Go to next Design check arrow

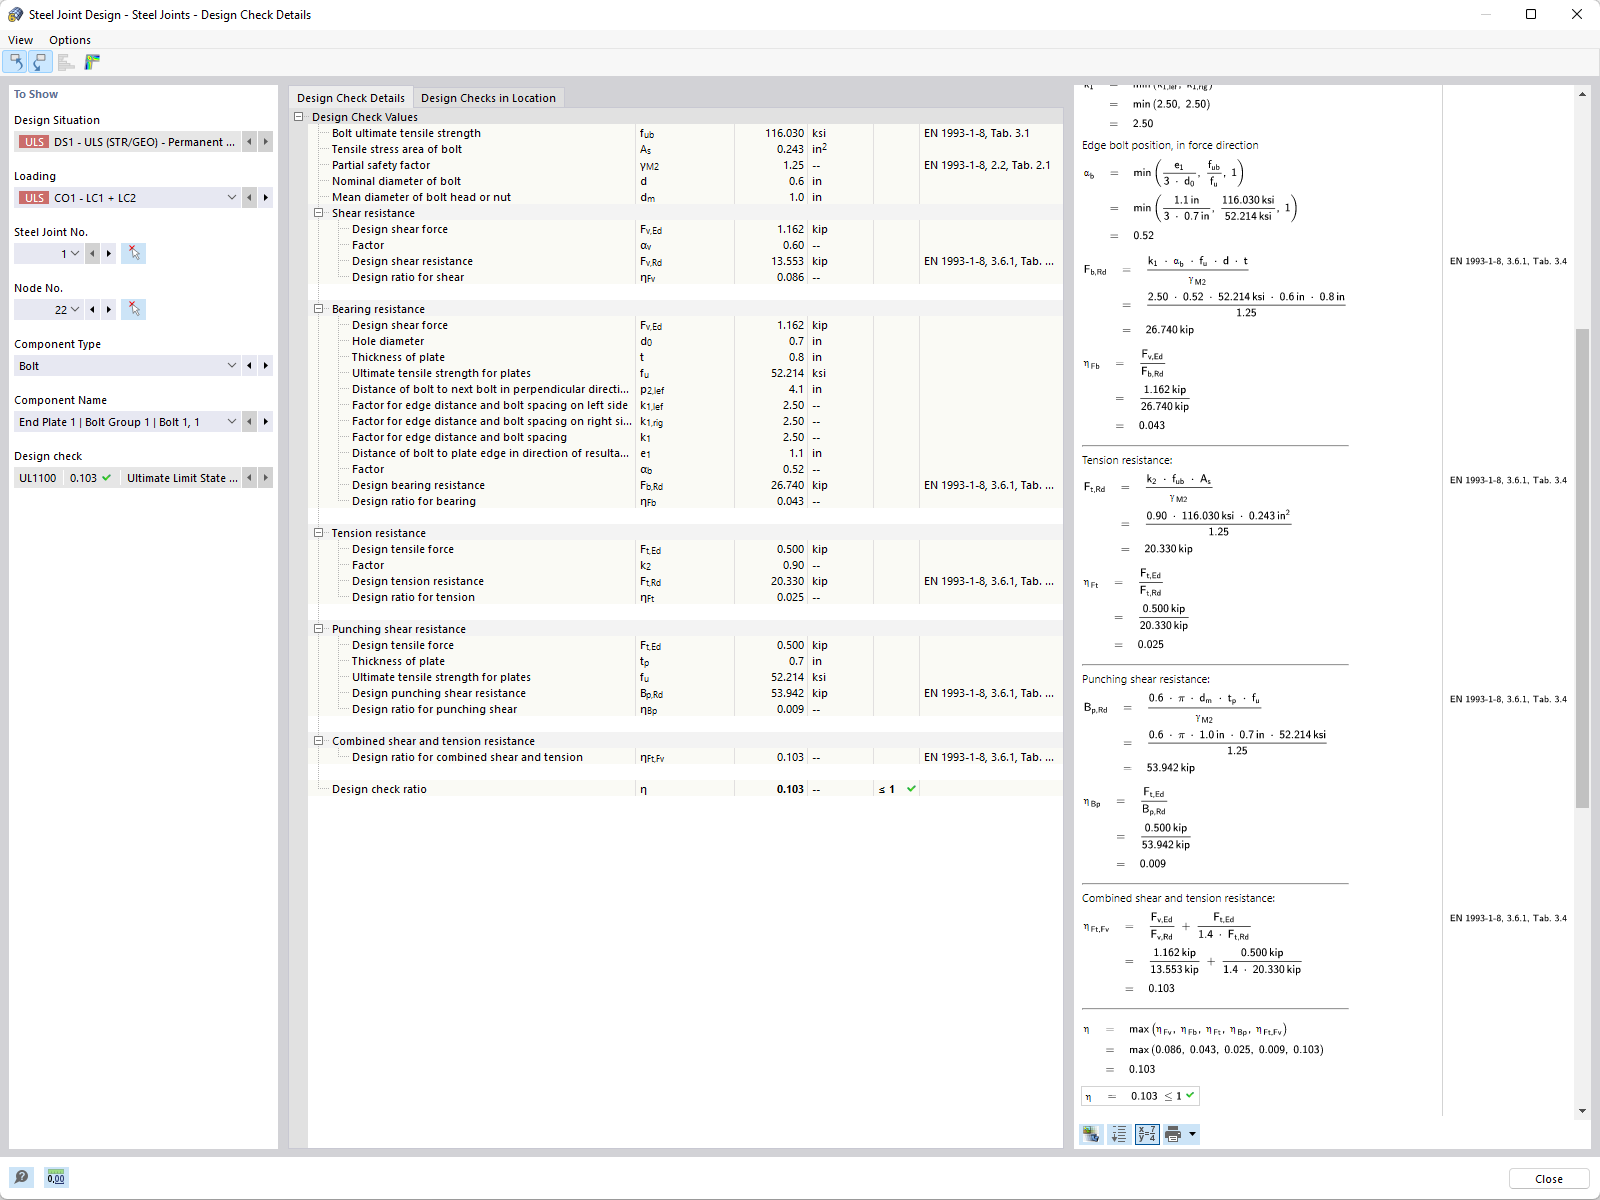pos(266,478)
